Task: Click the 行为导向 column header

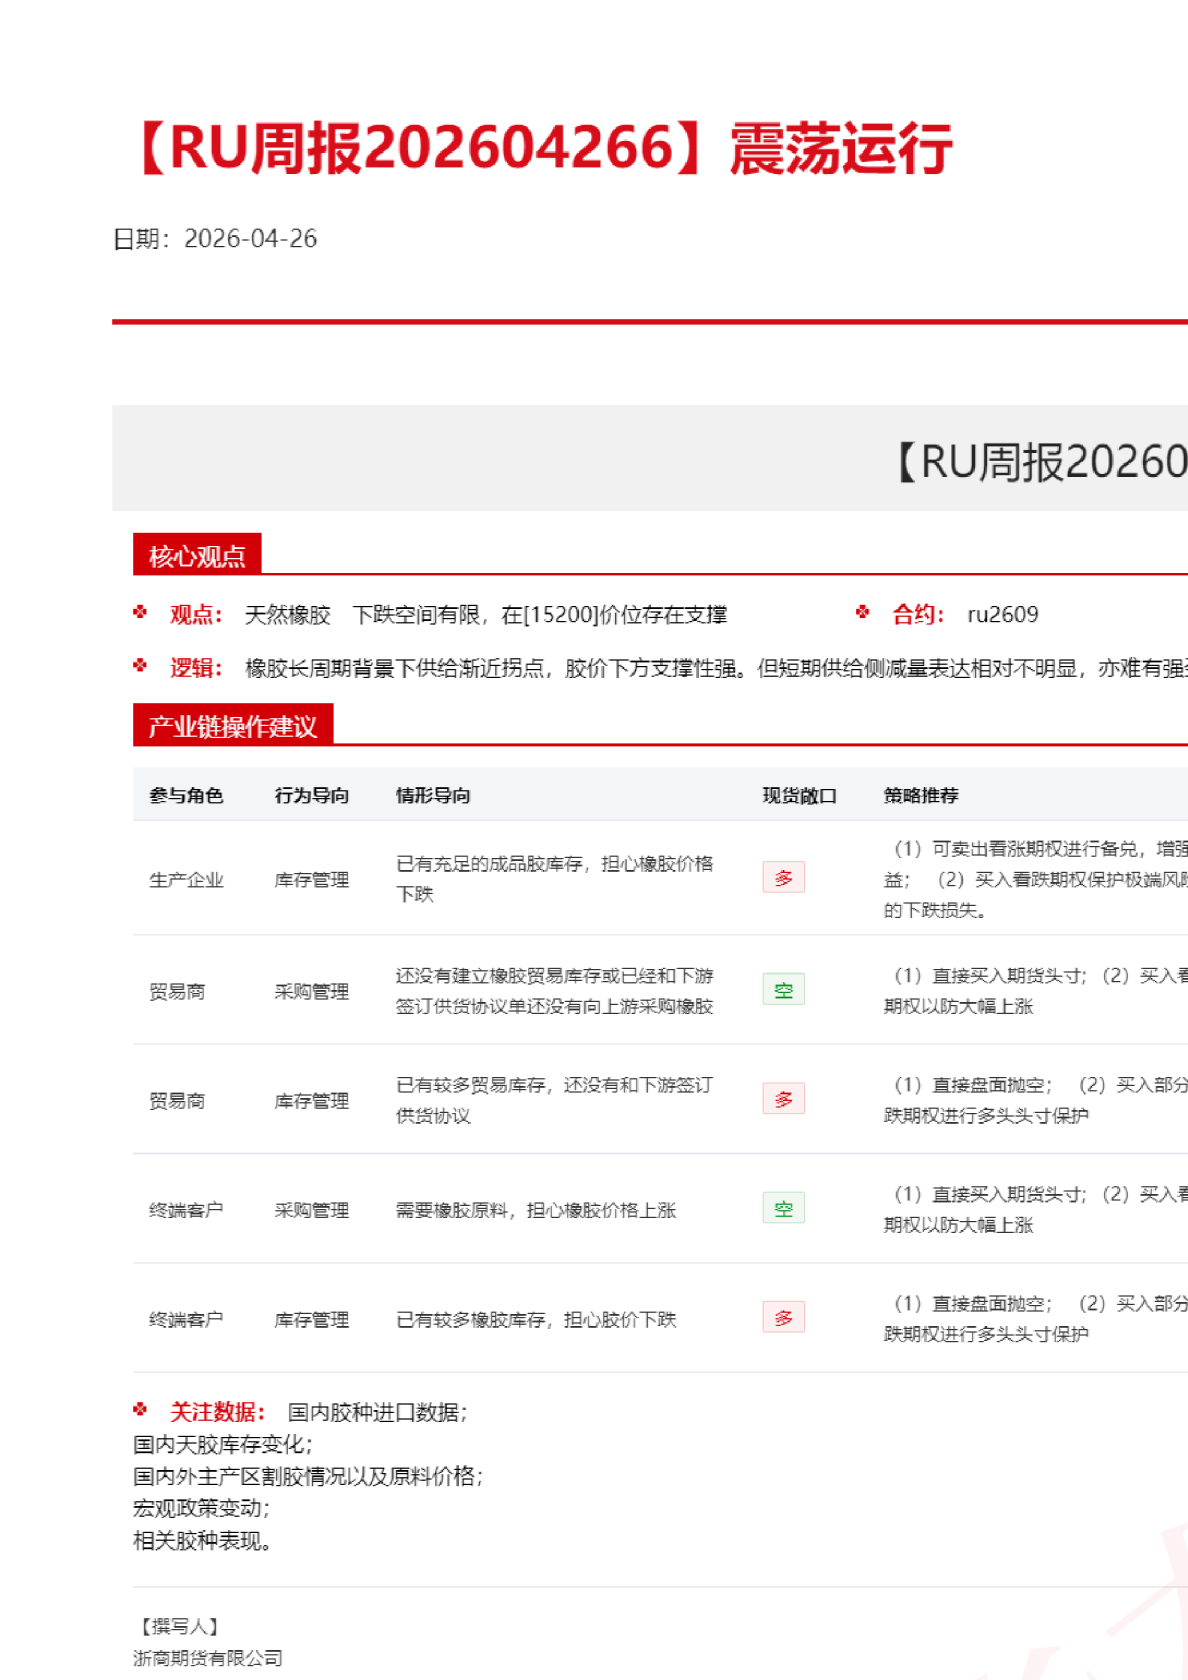Action: [x=312, y=795]
